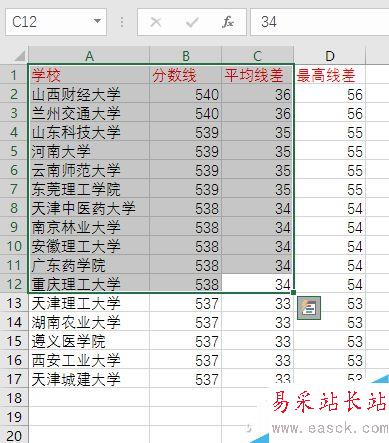Click cell 南京林业大学
389x443 pixels.
click(x=89, y=227)
